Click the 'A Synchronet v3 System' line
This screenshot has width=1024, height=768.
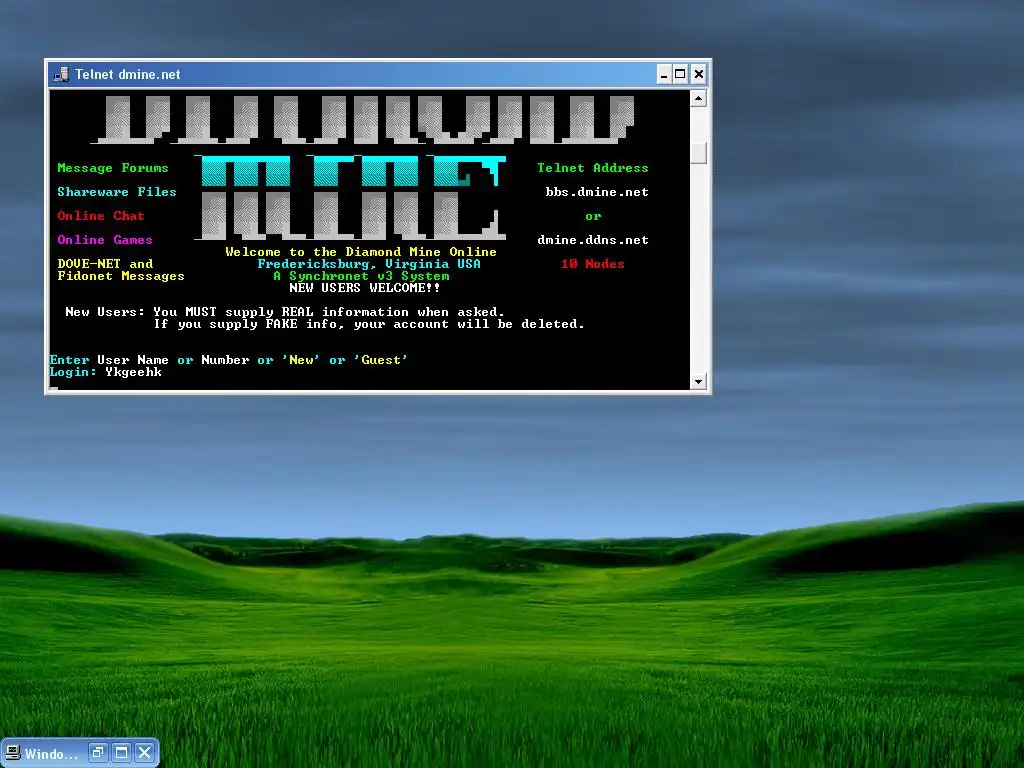tap(360, 276)
